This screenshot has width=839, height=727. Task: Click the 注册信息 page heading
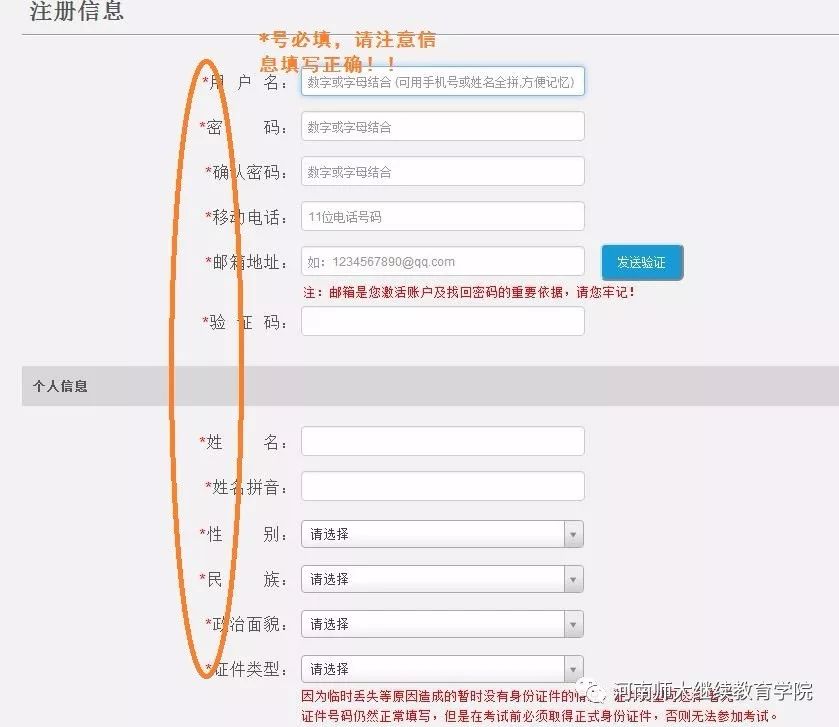click(x=77, y=12)
